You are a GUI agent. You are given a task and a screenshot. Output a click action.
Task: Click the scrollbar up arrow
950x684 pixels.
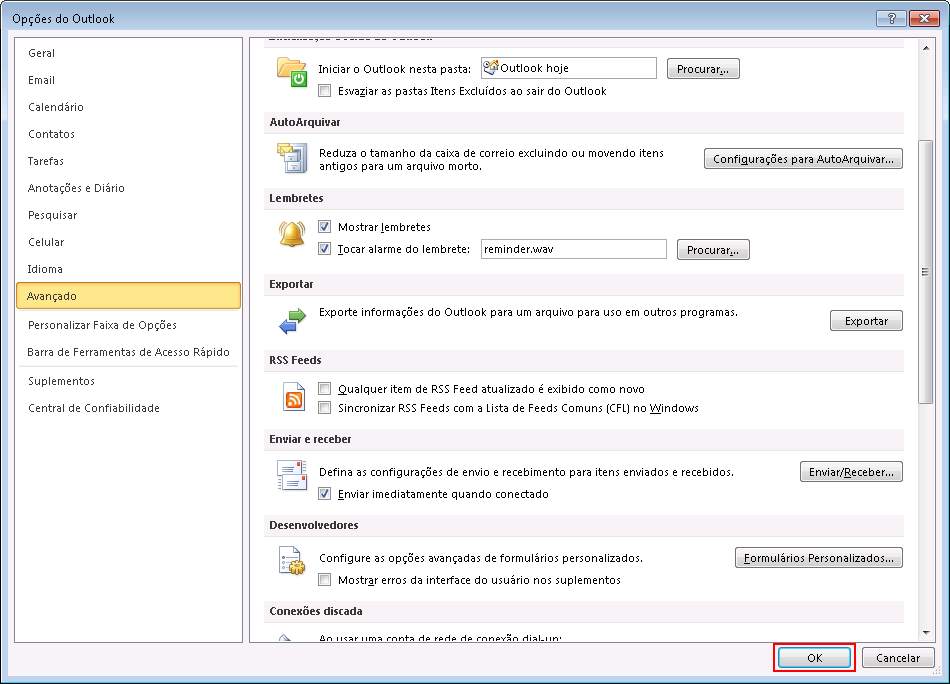tap(926, 48)
